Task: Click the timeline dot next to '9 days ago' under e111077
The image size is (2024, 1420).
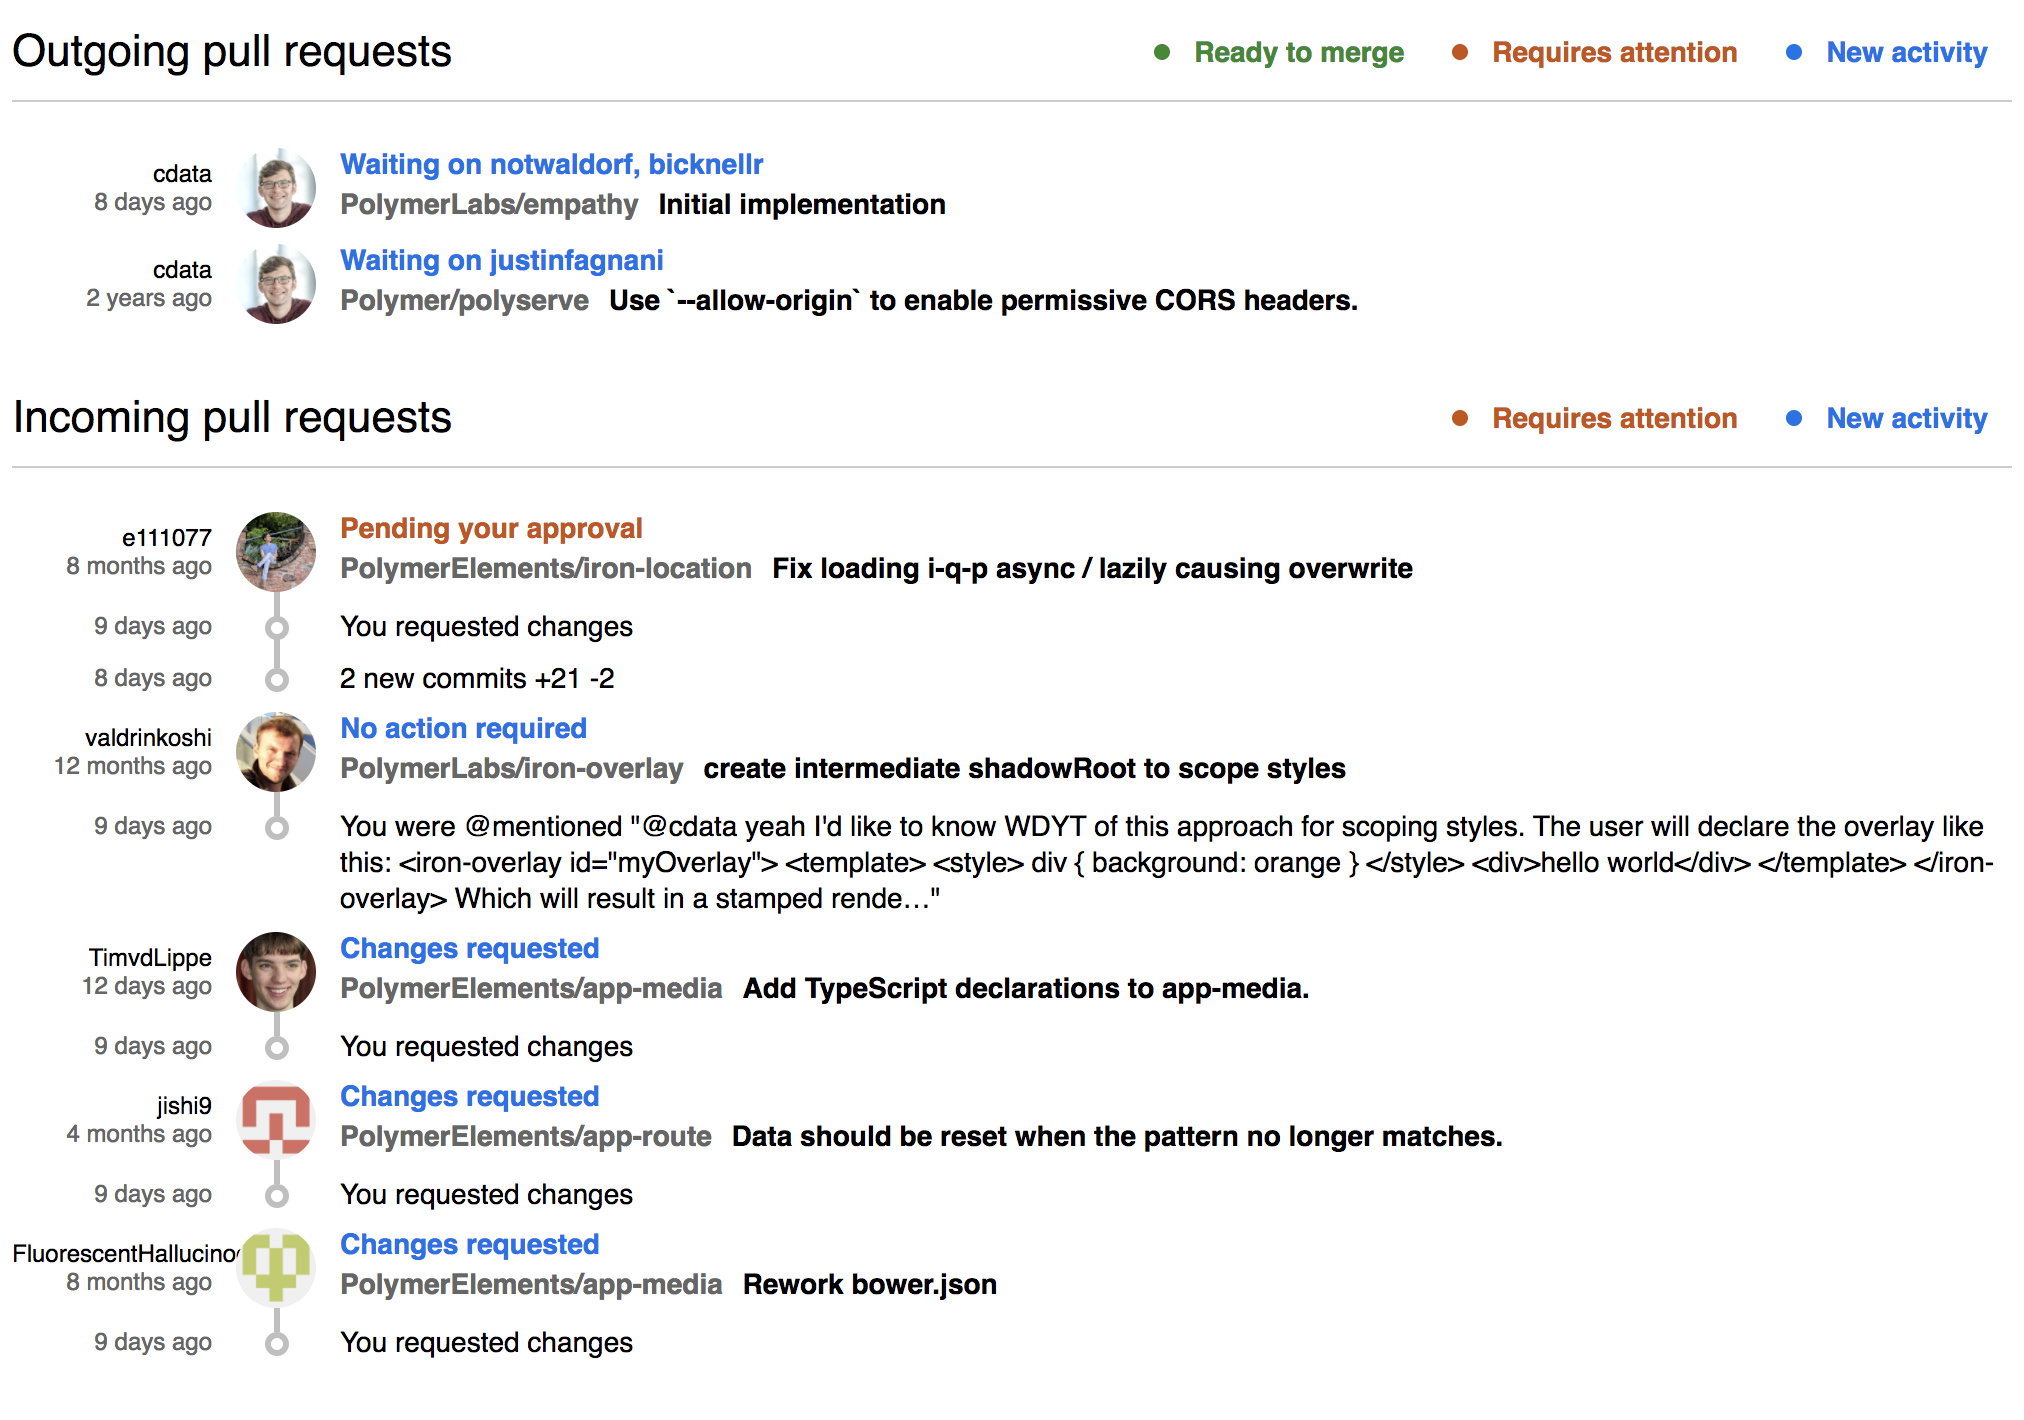Action: pyautogui.click(x=276, y=627)
